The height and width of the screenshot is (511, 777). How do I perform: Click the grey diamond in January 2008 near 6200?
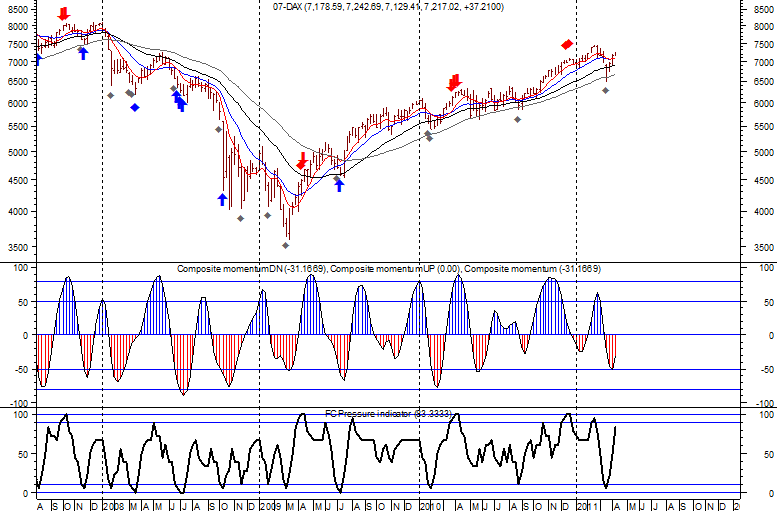[111, 95]
